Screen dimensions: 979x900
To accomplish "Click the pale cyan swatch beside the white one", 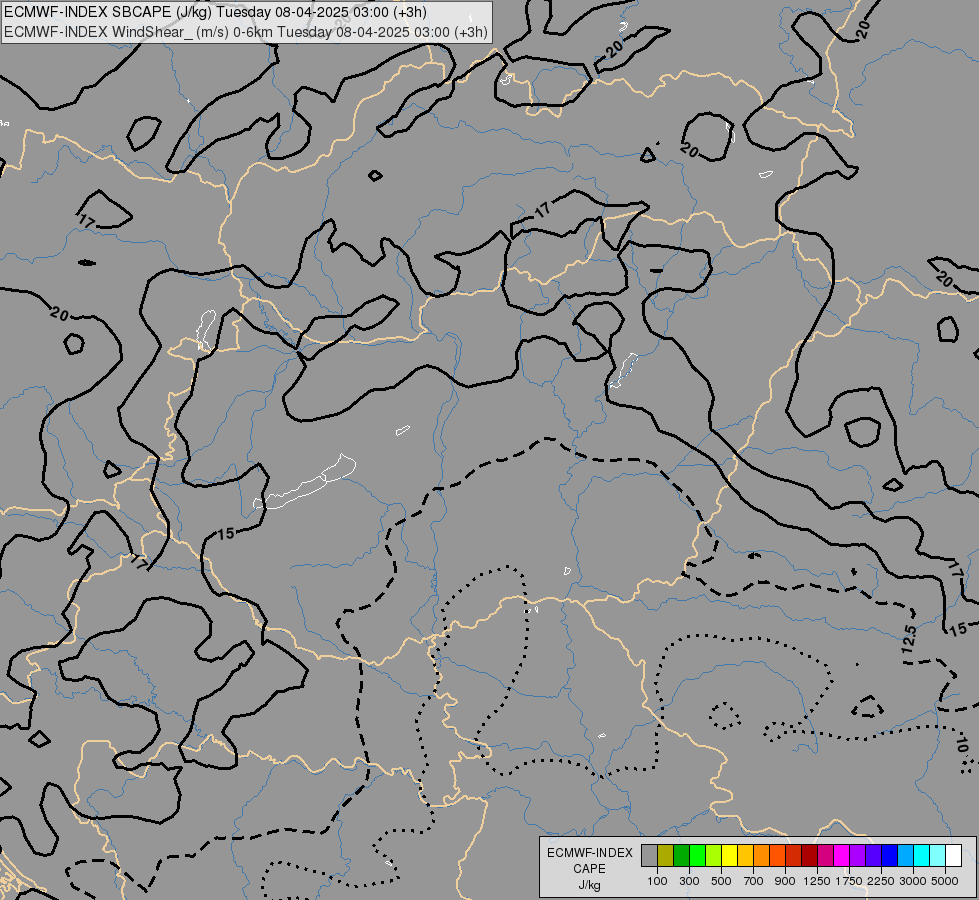I will (x=937, y=855).
